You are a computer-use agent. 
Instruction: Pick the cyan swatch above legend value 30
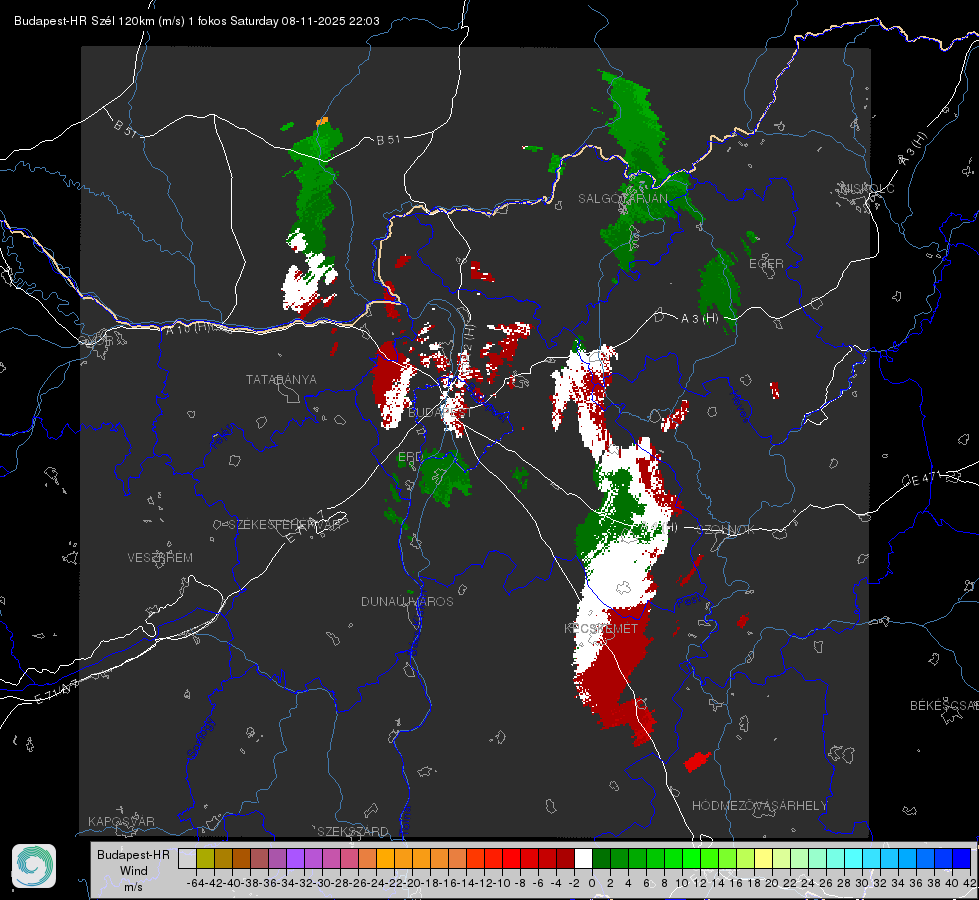click(x=872, y=858)
